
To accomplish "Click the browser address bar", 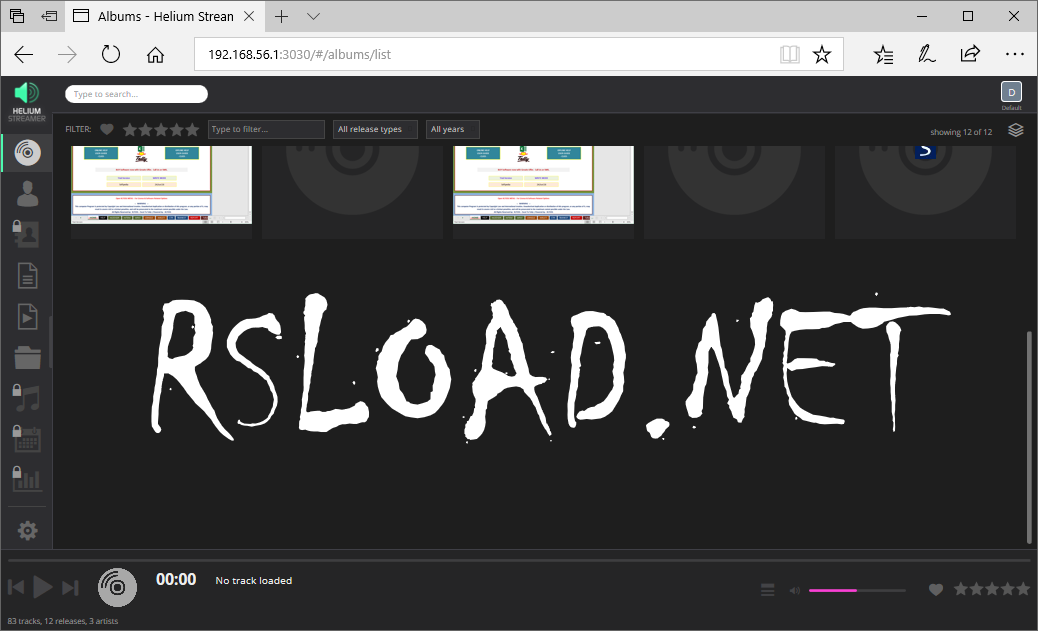I will [x=490, y=54].
